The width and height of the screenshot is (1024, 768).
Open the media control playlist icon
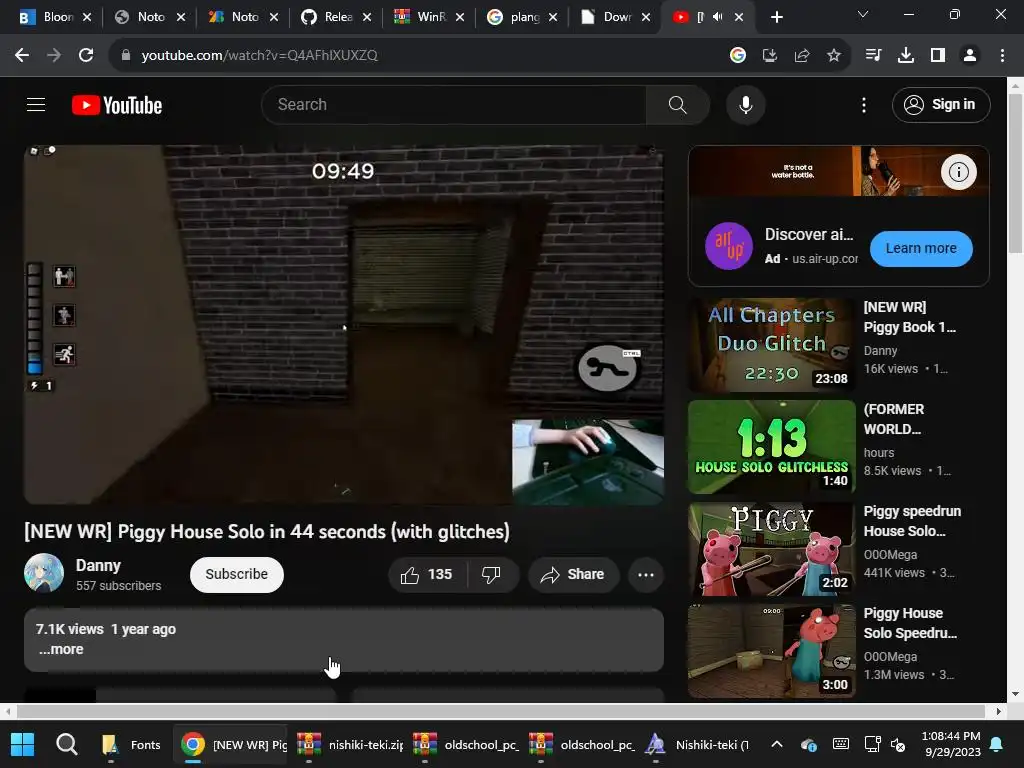click(873, 56)
